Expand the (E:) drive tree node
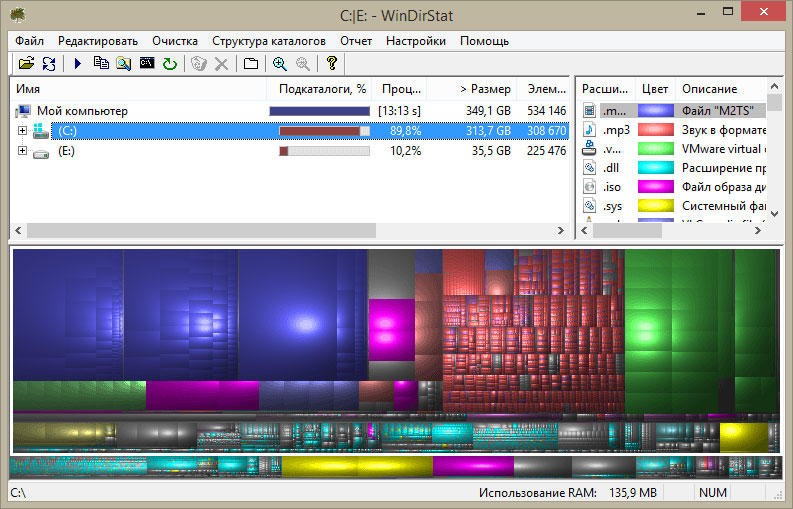 click(x=22, y=151)
